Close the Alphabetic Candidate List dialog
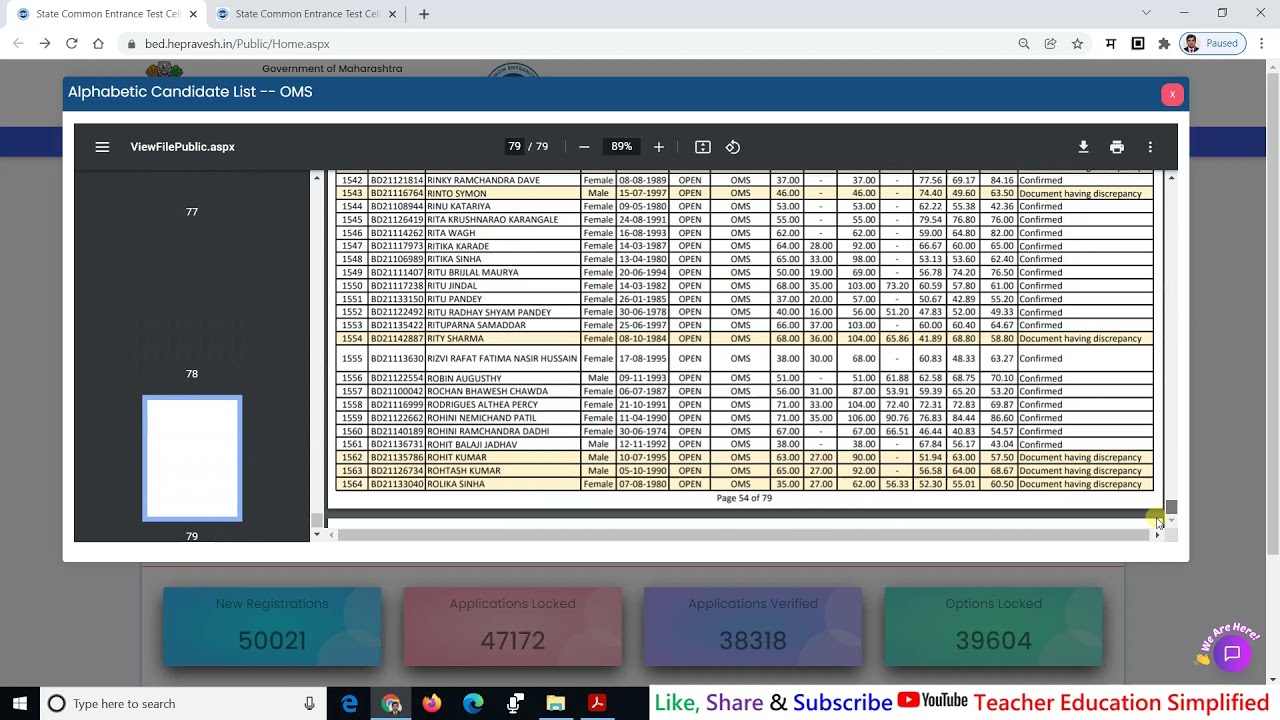Viewport: 1280px width, 720px height. click(1172, 94)
